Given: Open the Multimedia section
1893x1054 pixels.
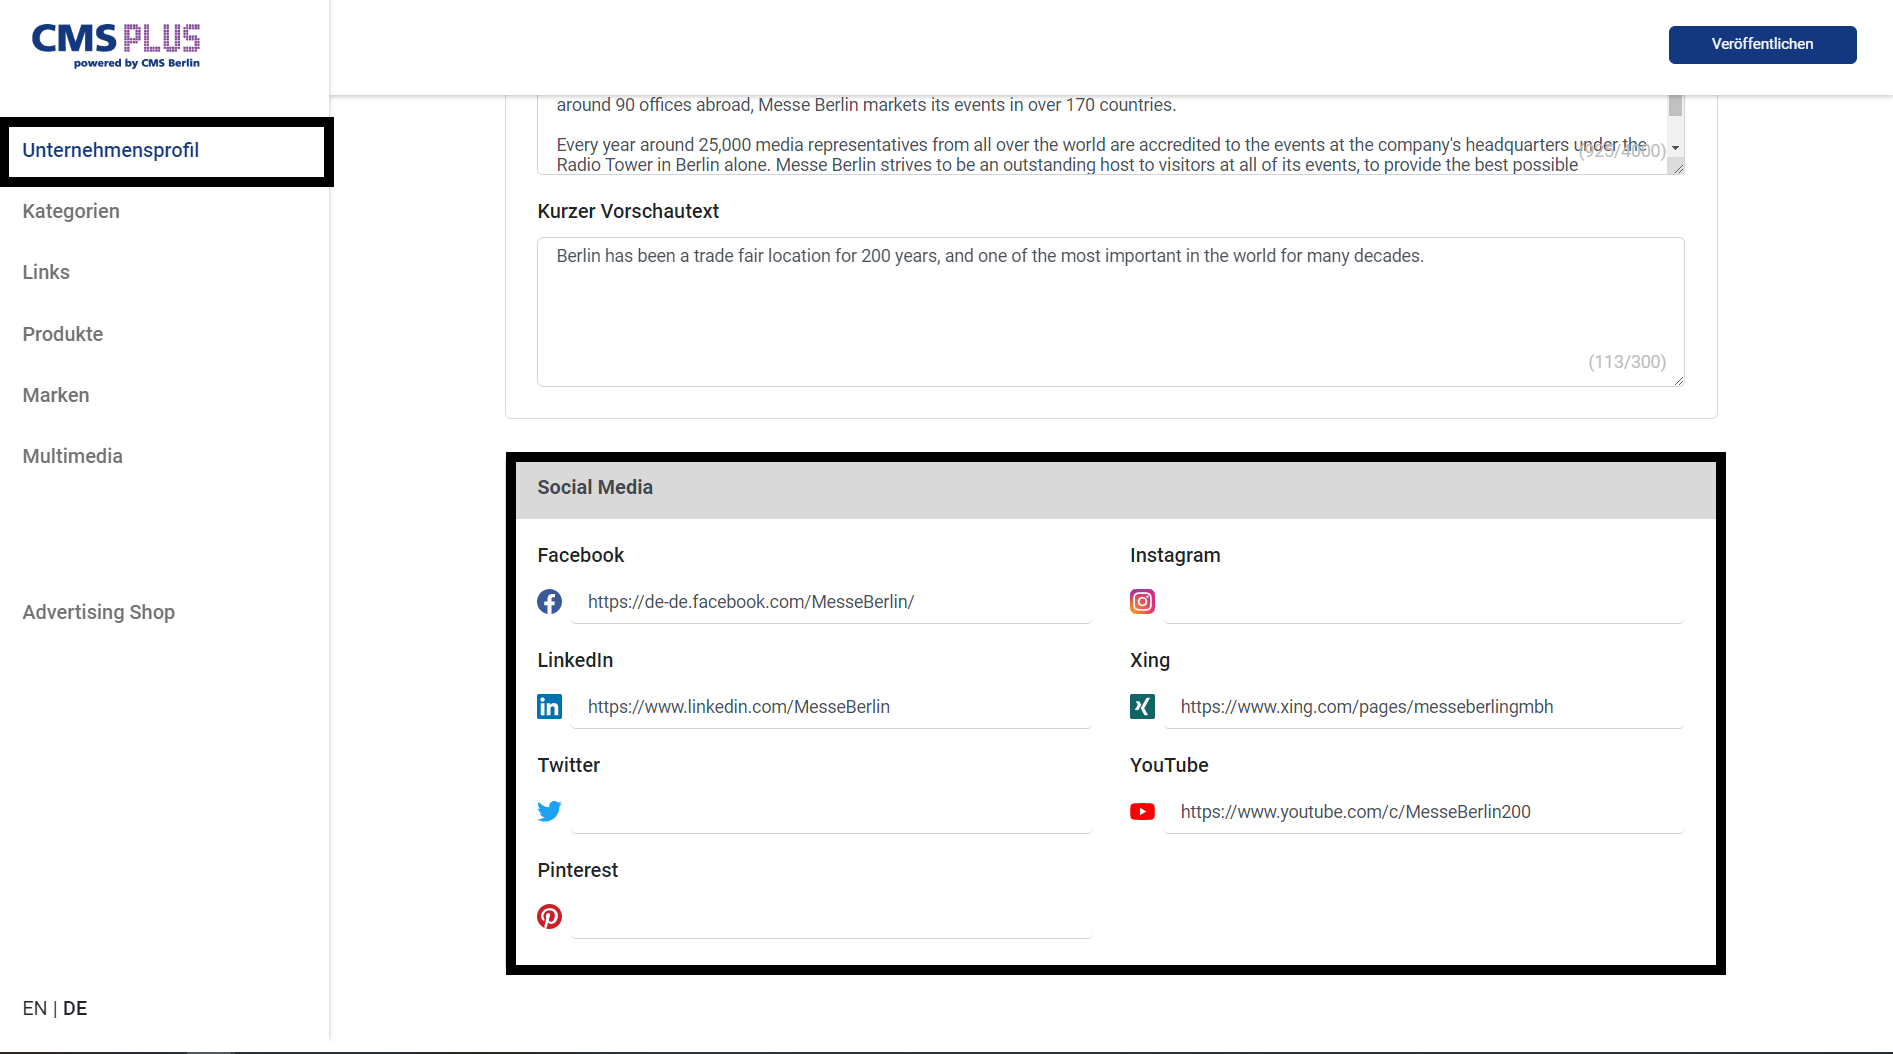Looking at the screenshot, I should pos(73,456).
